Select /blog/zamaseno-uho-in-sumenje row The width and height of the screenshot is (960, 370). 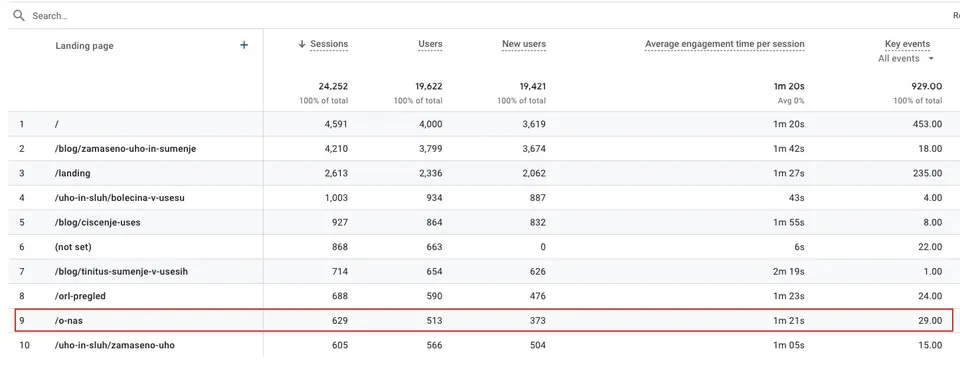click(484, 149)
